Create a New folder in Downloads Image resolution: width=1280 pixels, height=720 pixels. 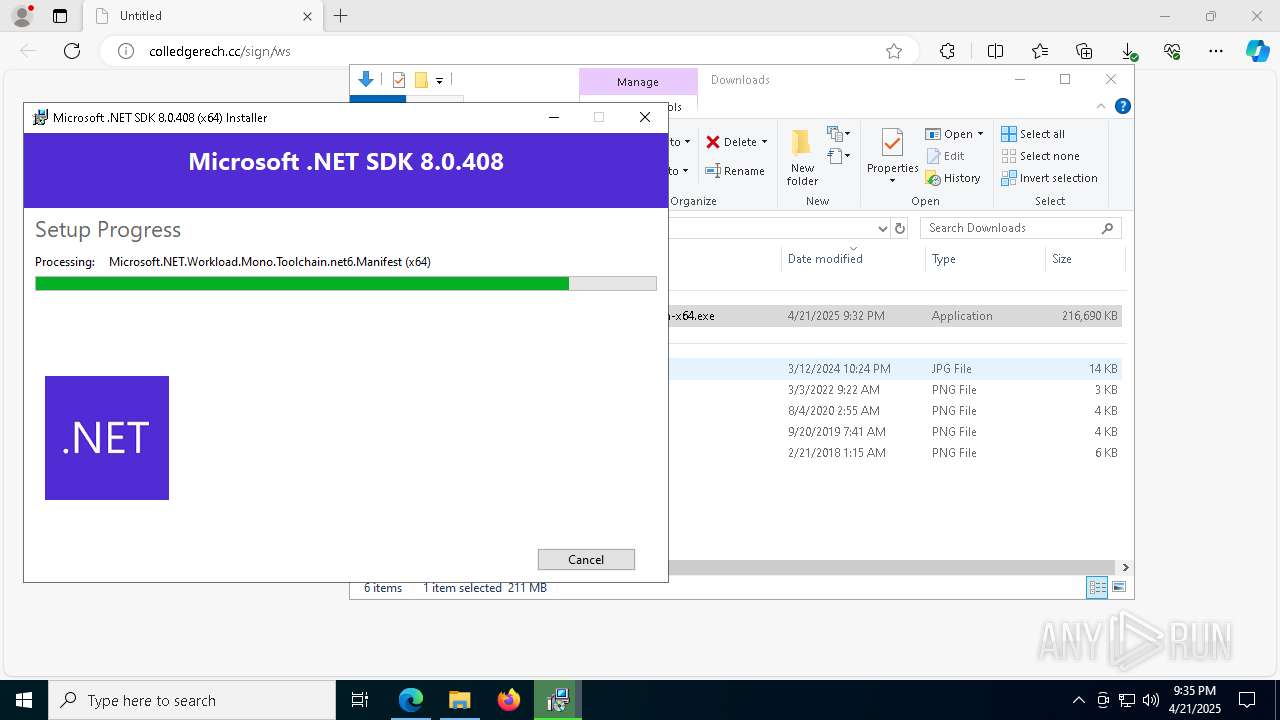[802, 157]
